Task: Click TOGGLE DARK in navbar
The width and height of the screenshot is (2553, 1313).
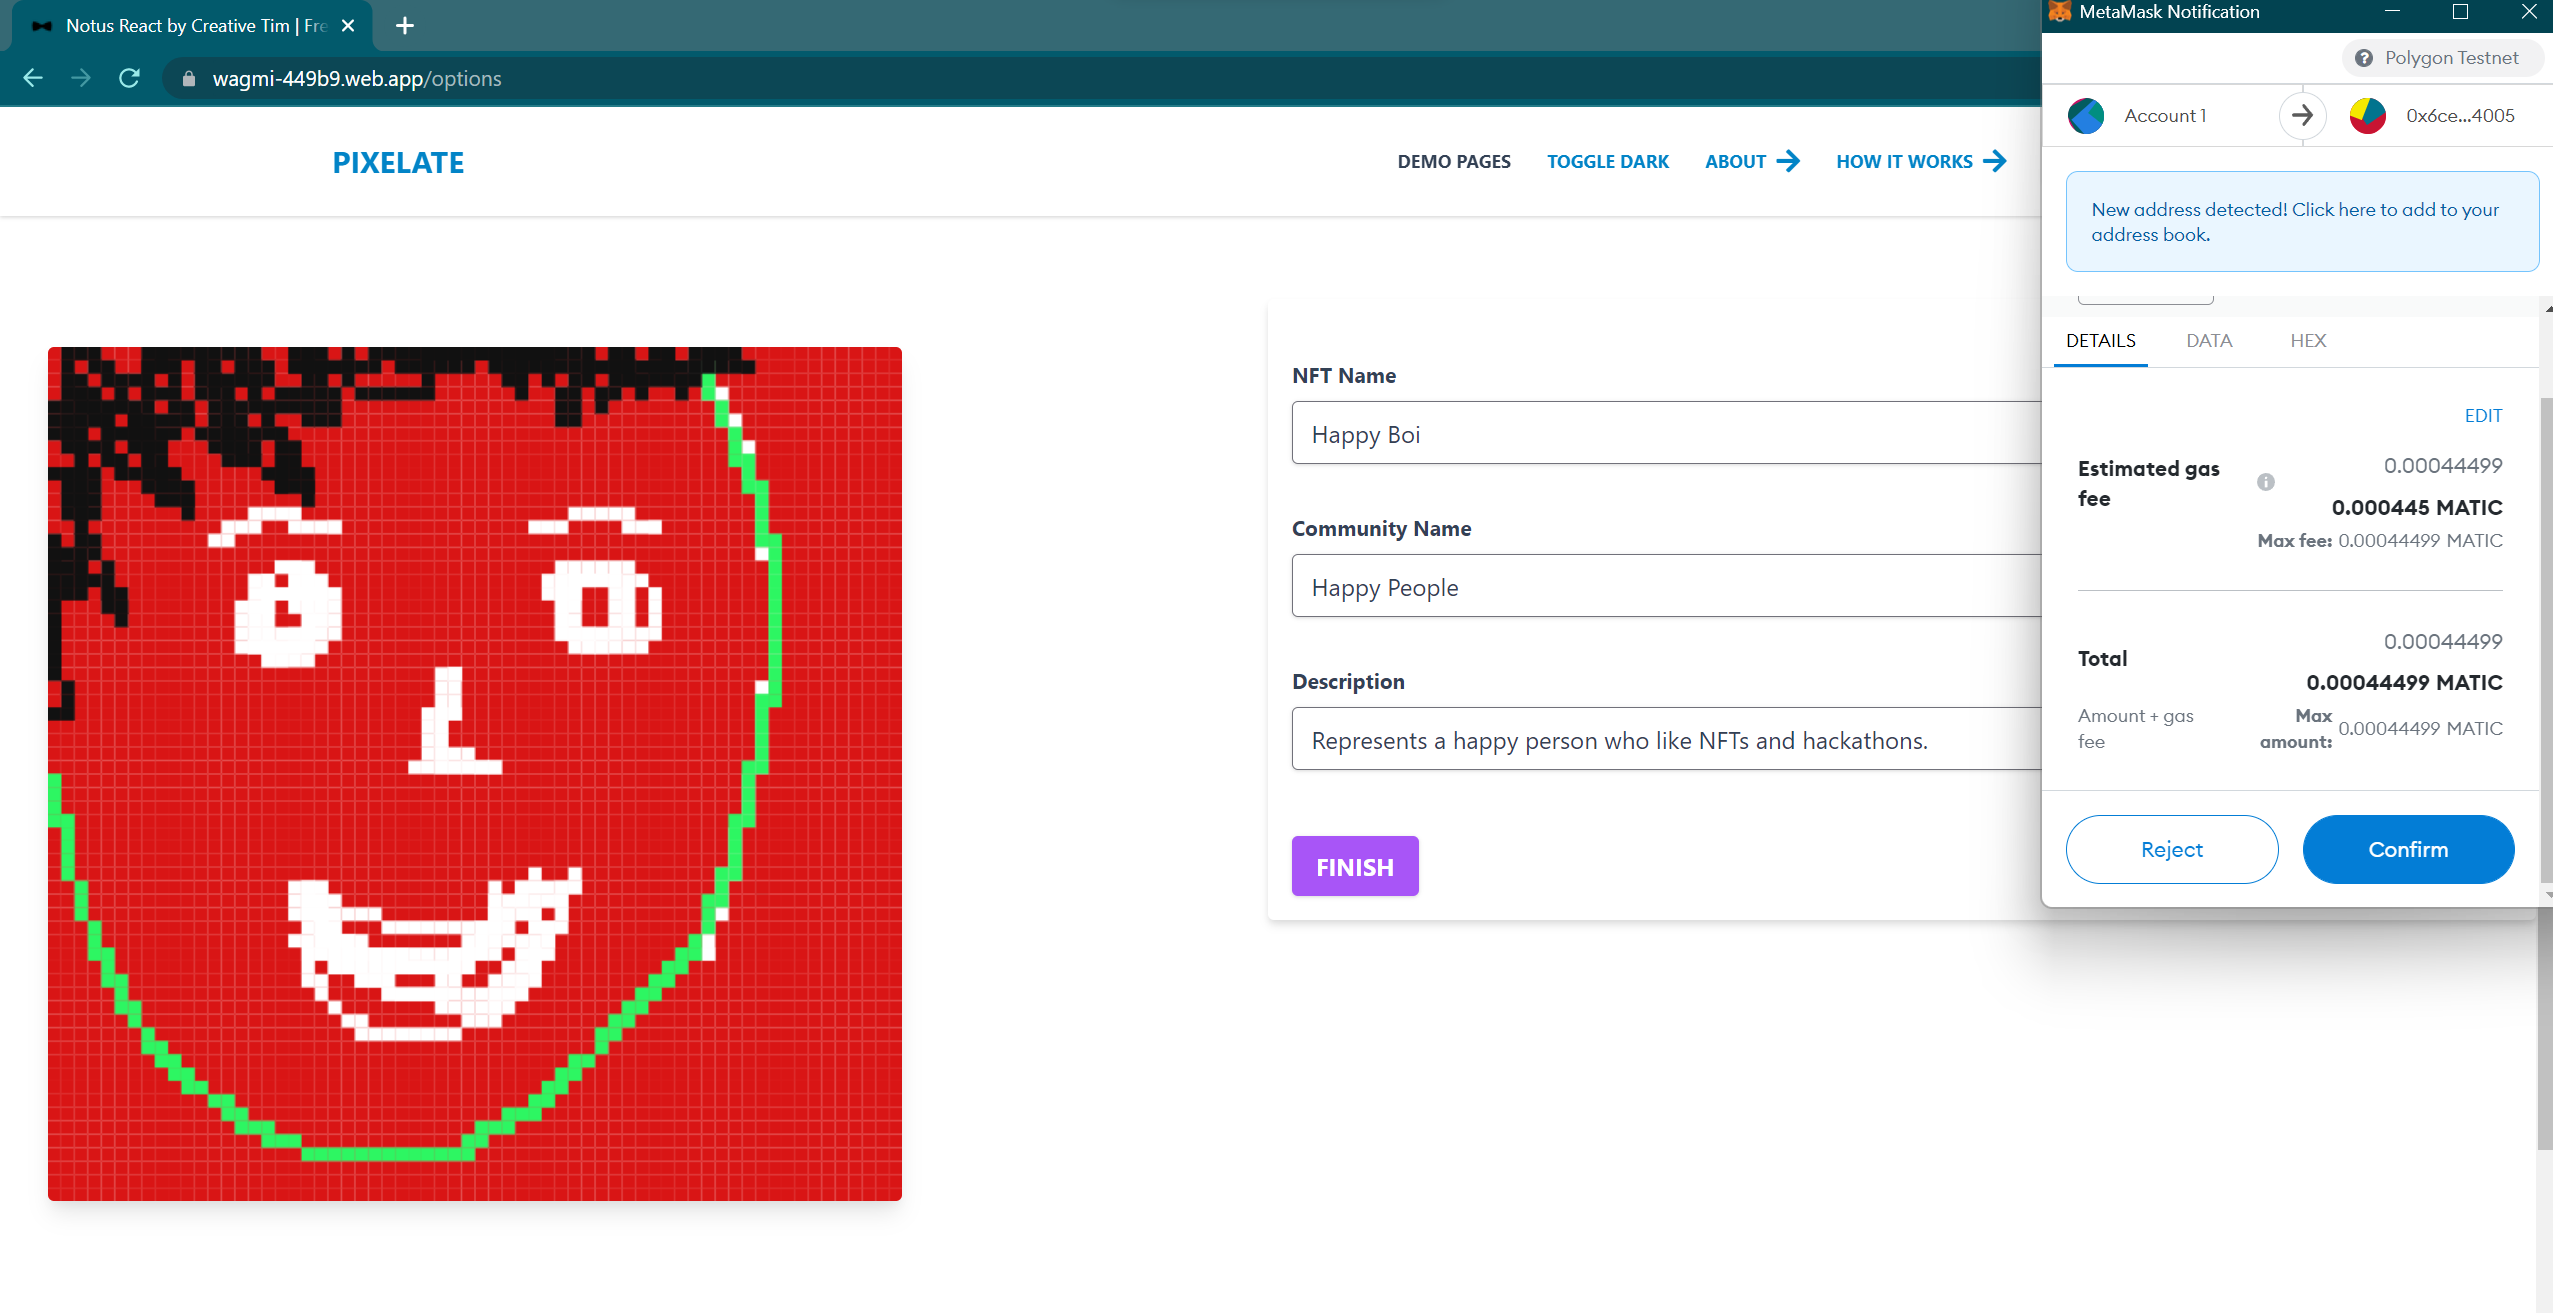Action: click(x=1608, y=162)
